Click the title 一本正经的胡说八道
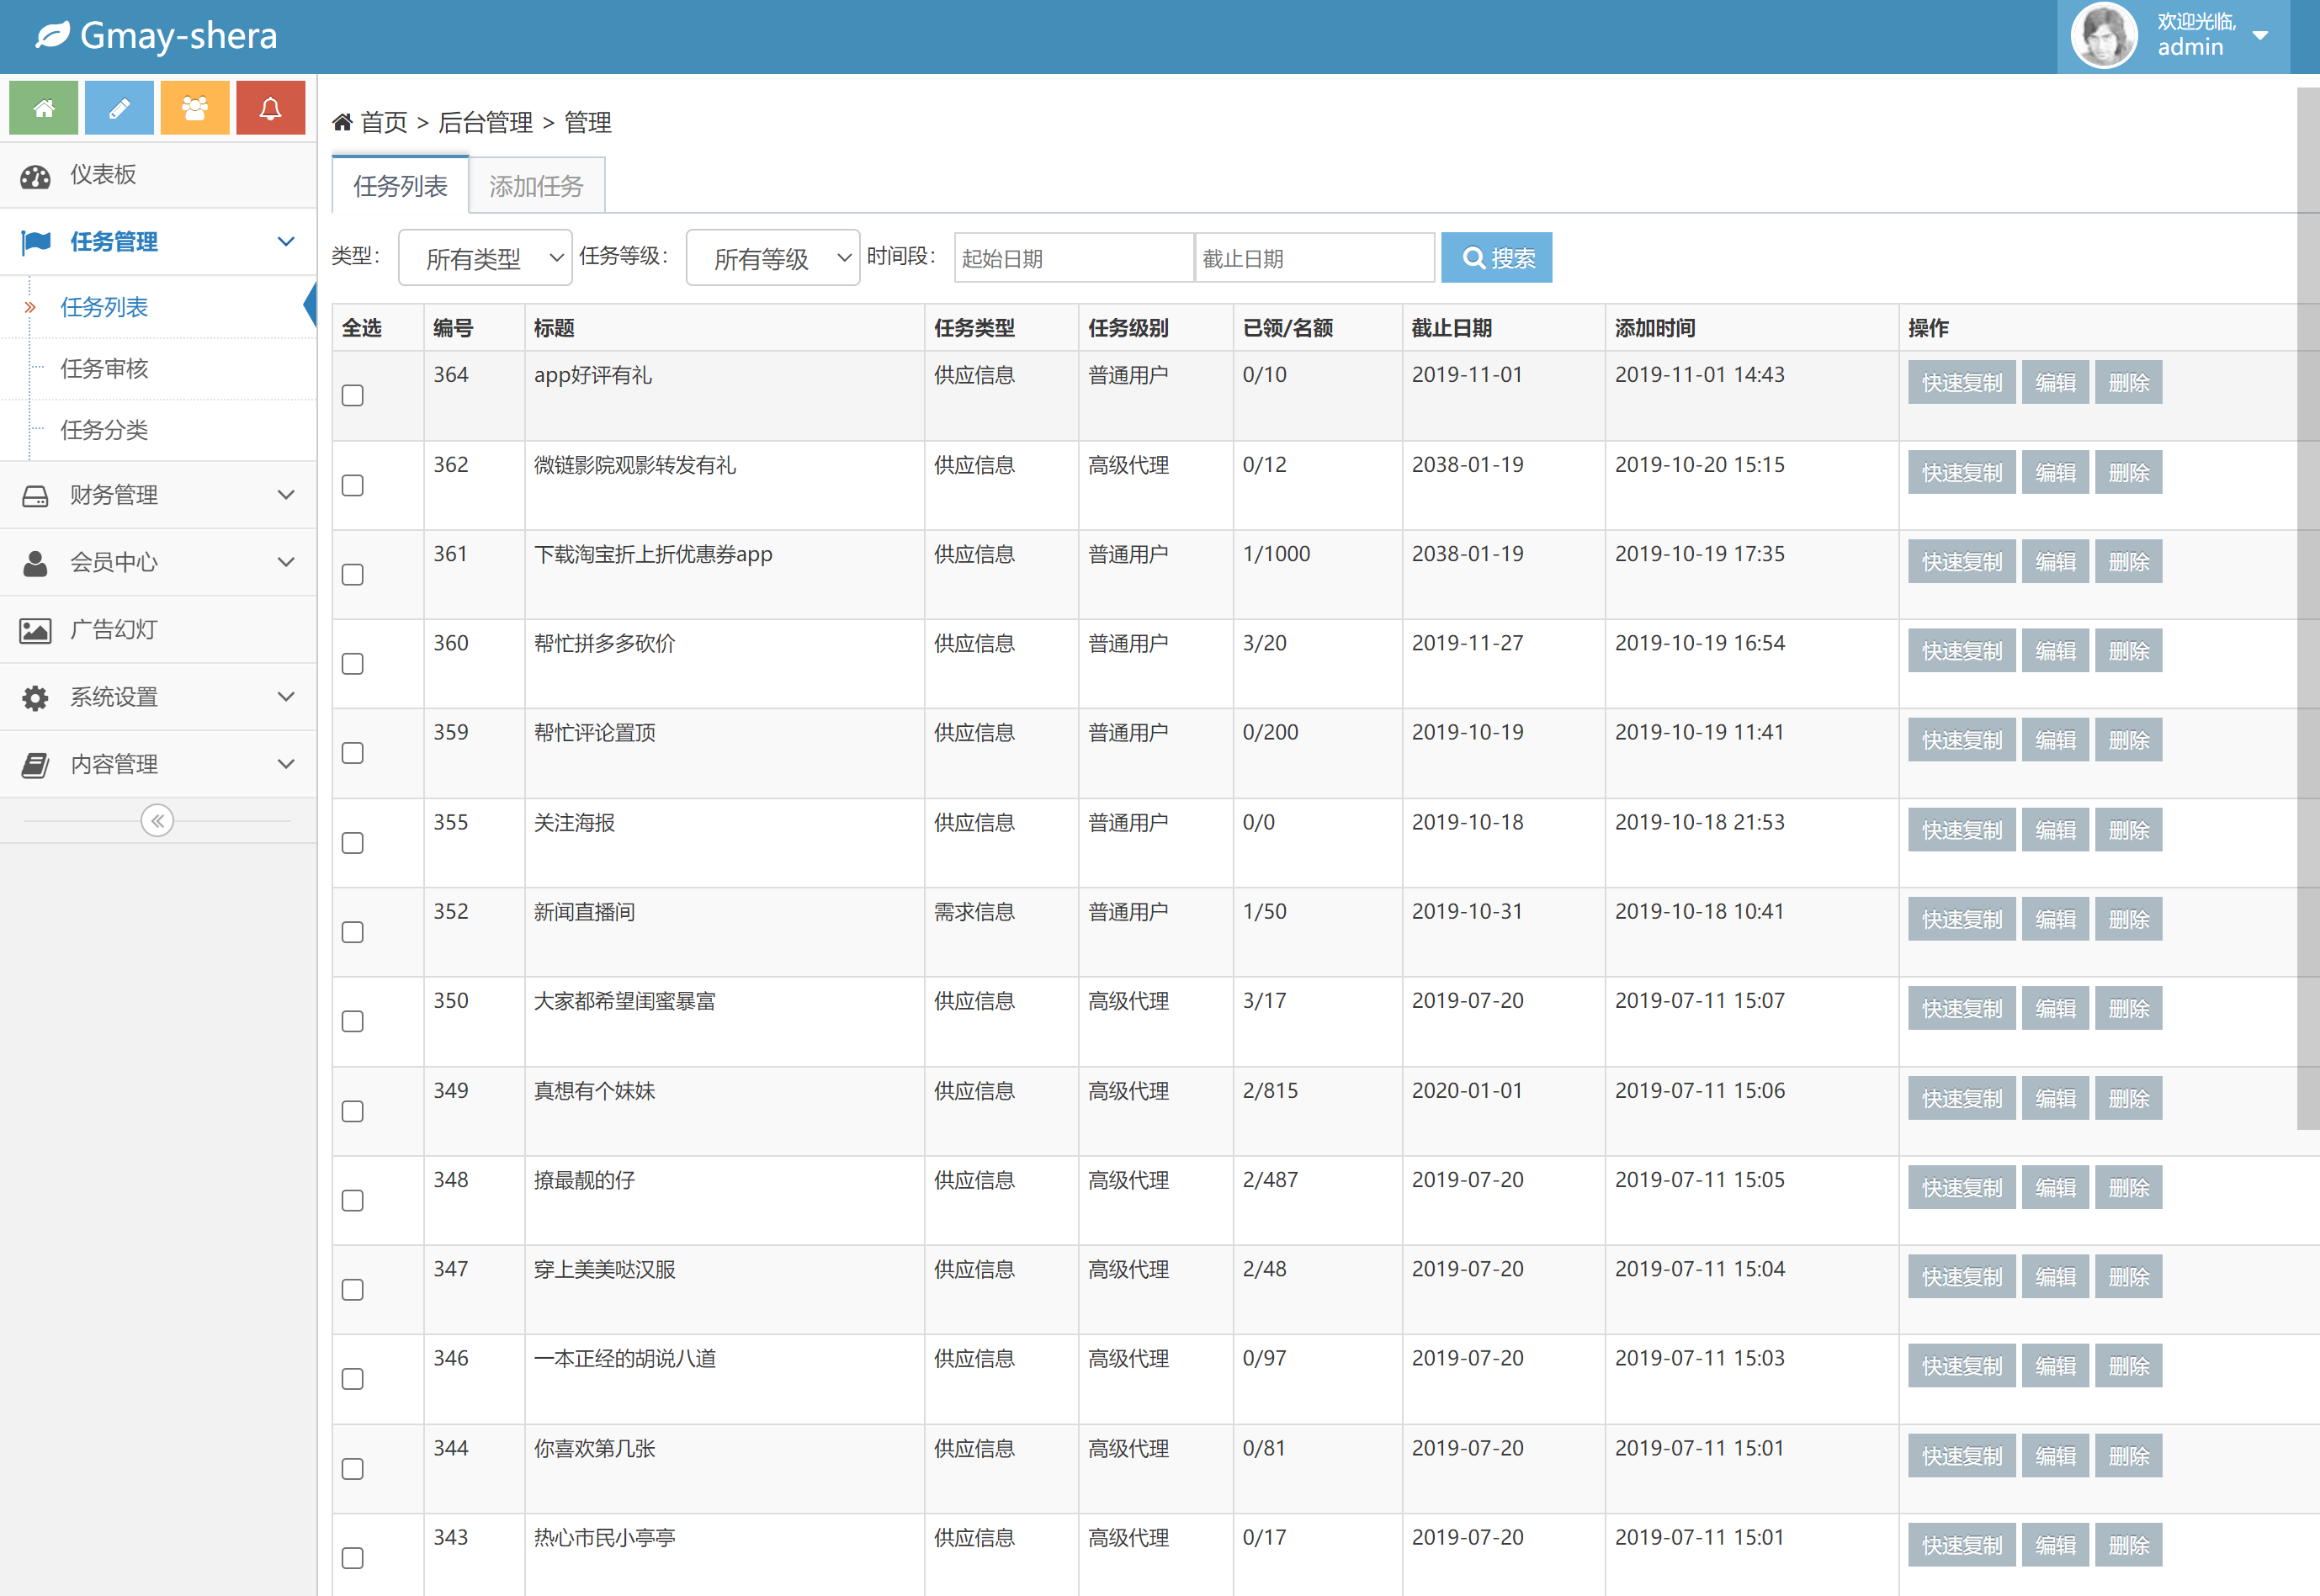The image size is (2320, 1596). [x=625, y=1359]
